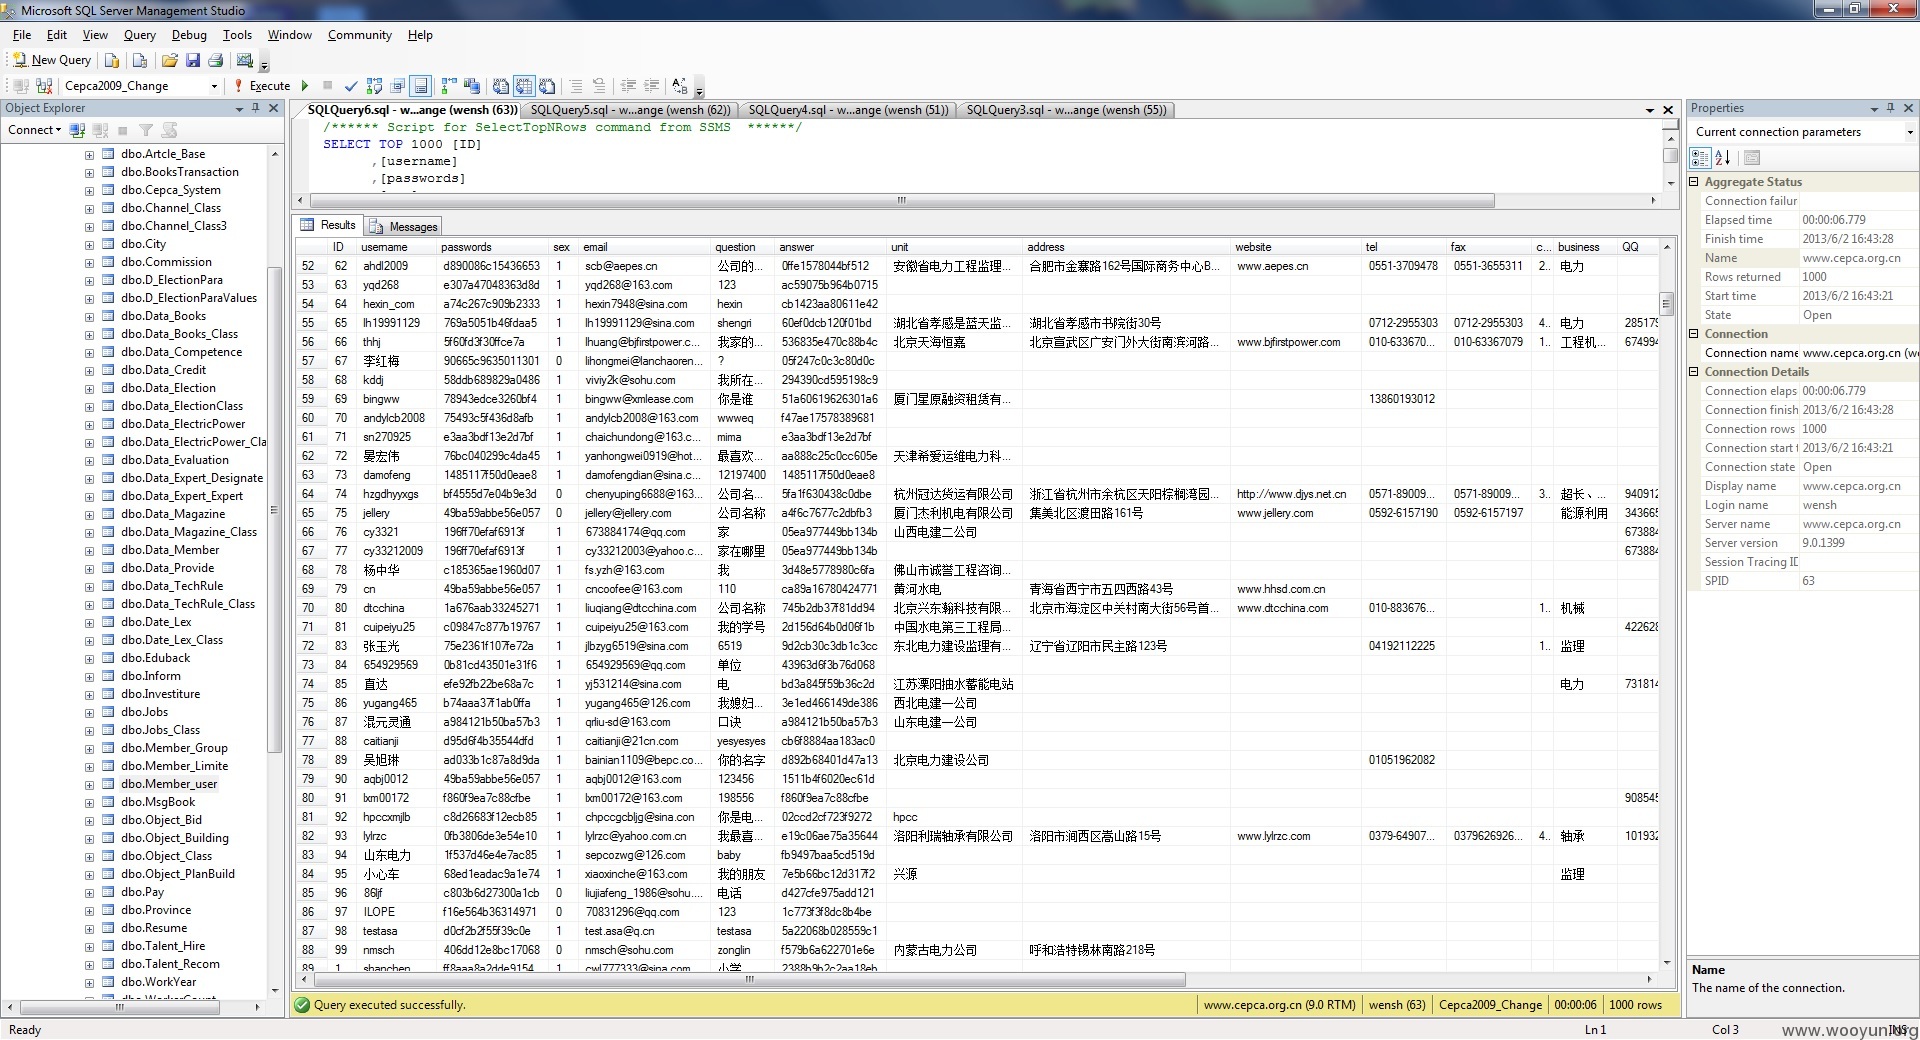This screenshot has width=1920, height=1040.
Task: Collapse the Connection section in Properties
Action: pos(1694,334)
